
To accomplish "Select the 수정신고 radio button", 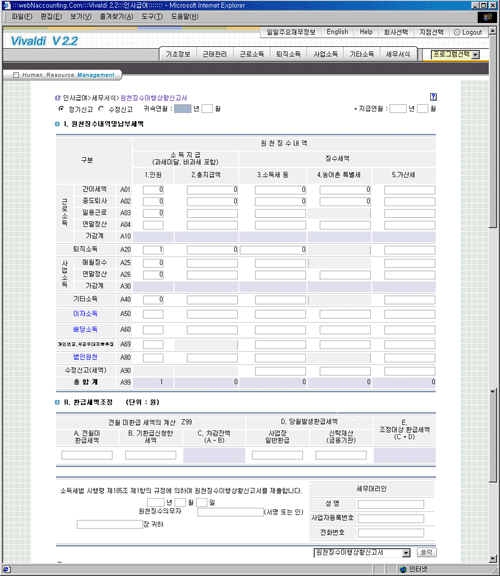I will coord(101,109).
